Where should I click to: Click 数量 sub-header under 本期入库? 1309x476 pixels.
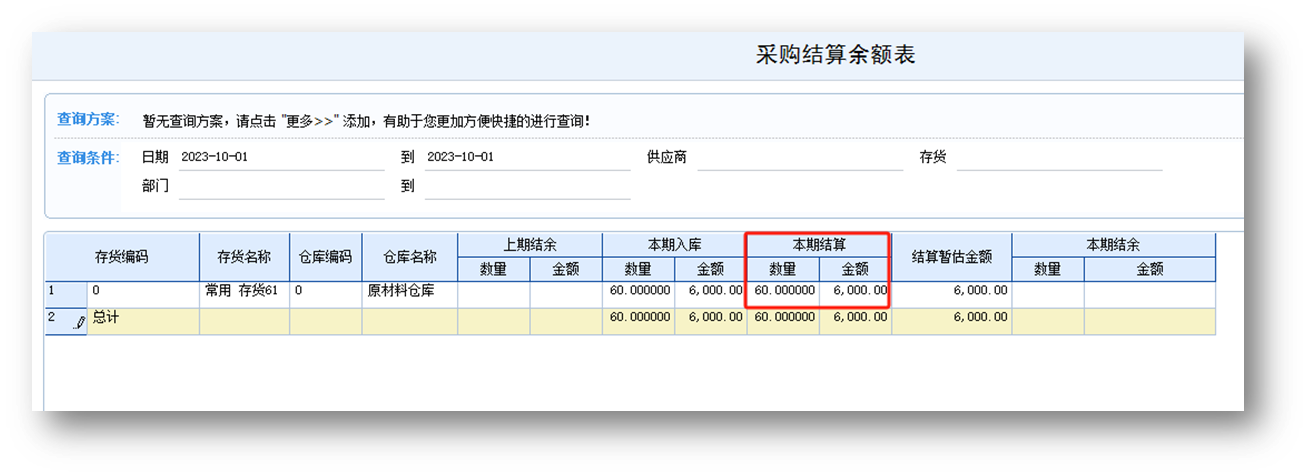[638, 269]
